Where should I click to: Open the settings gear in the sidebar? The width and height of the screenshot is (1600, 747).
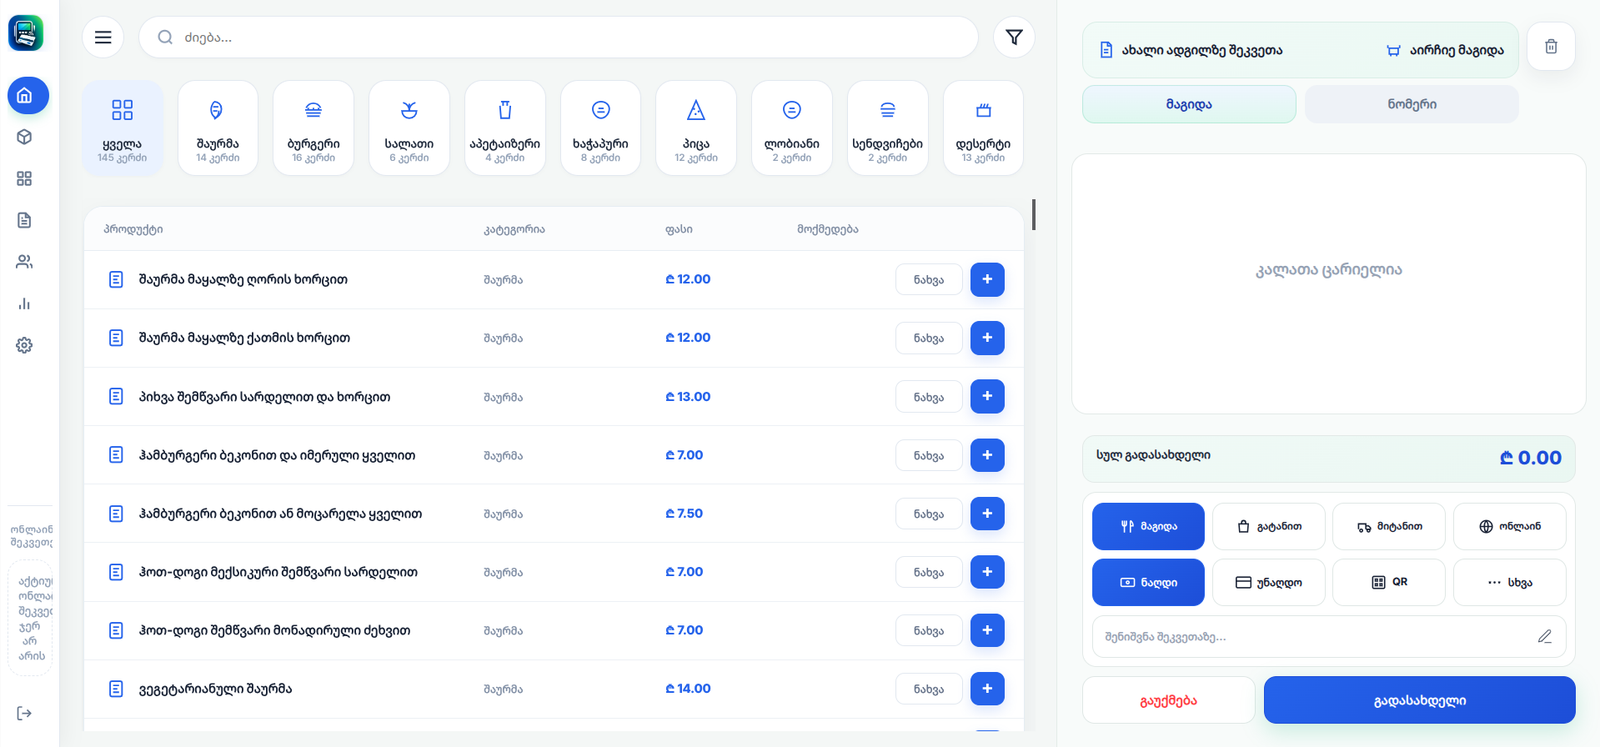[25, 345]
